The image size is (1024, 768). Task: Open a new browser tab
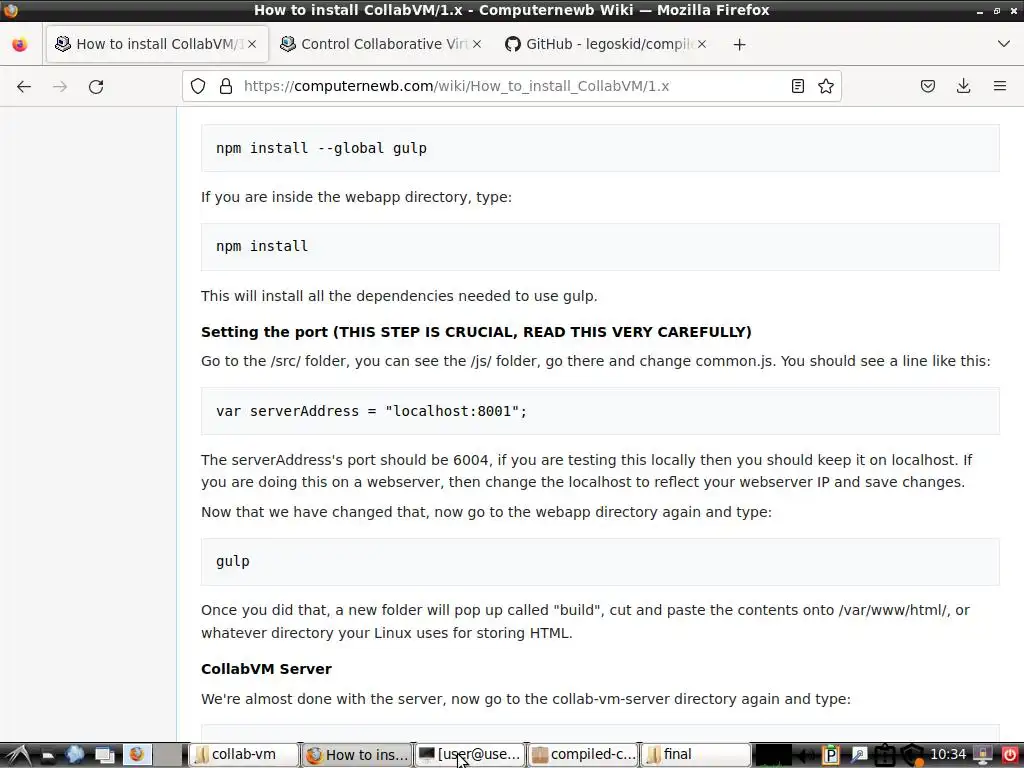coord(739,44)
